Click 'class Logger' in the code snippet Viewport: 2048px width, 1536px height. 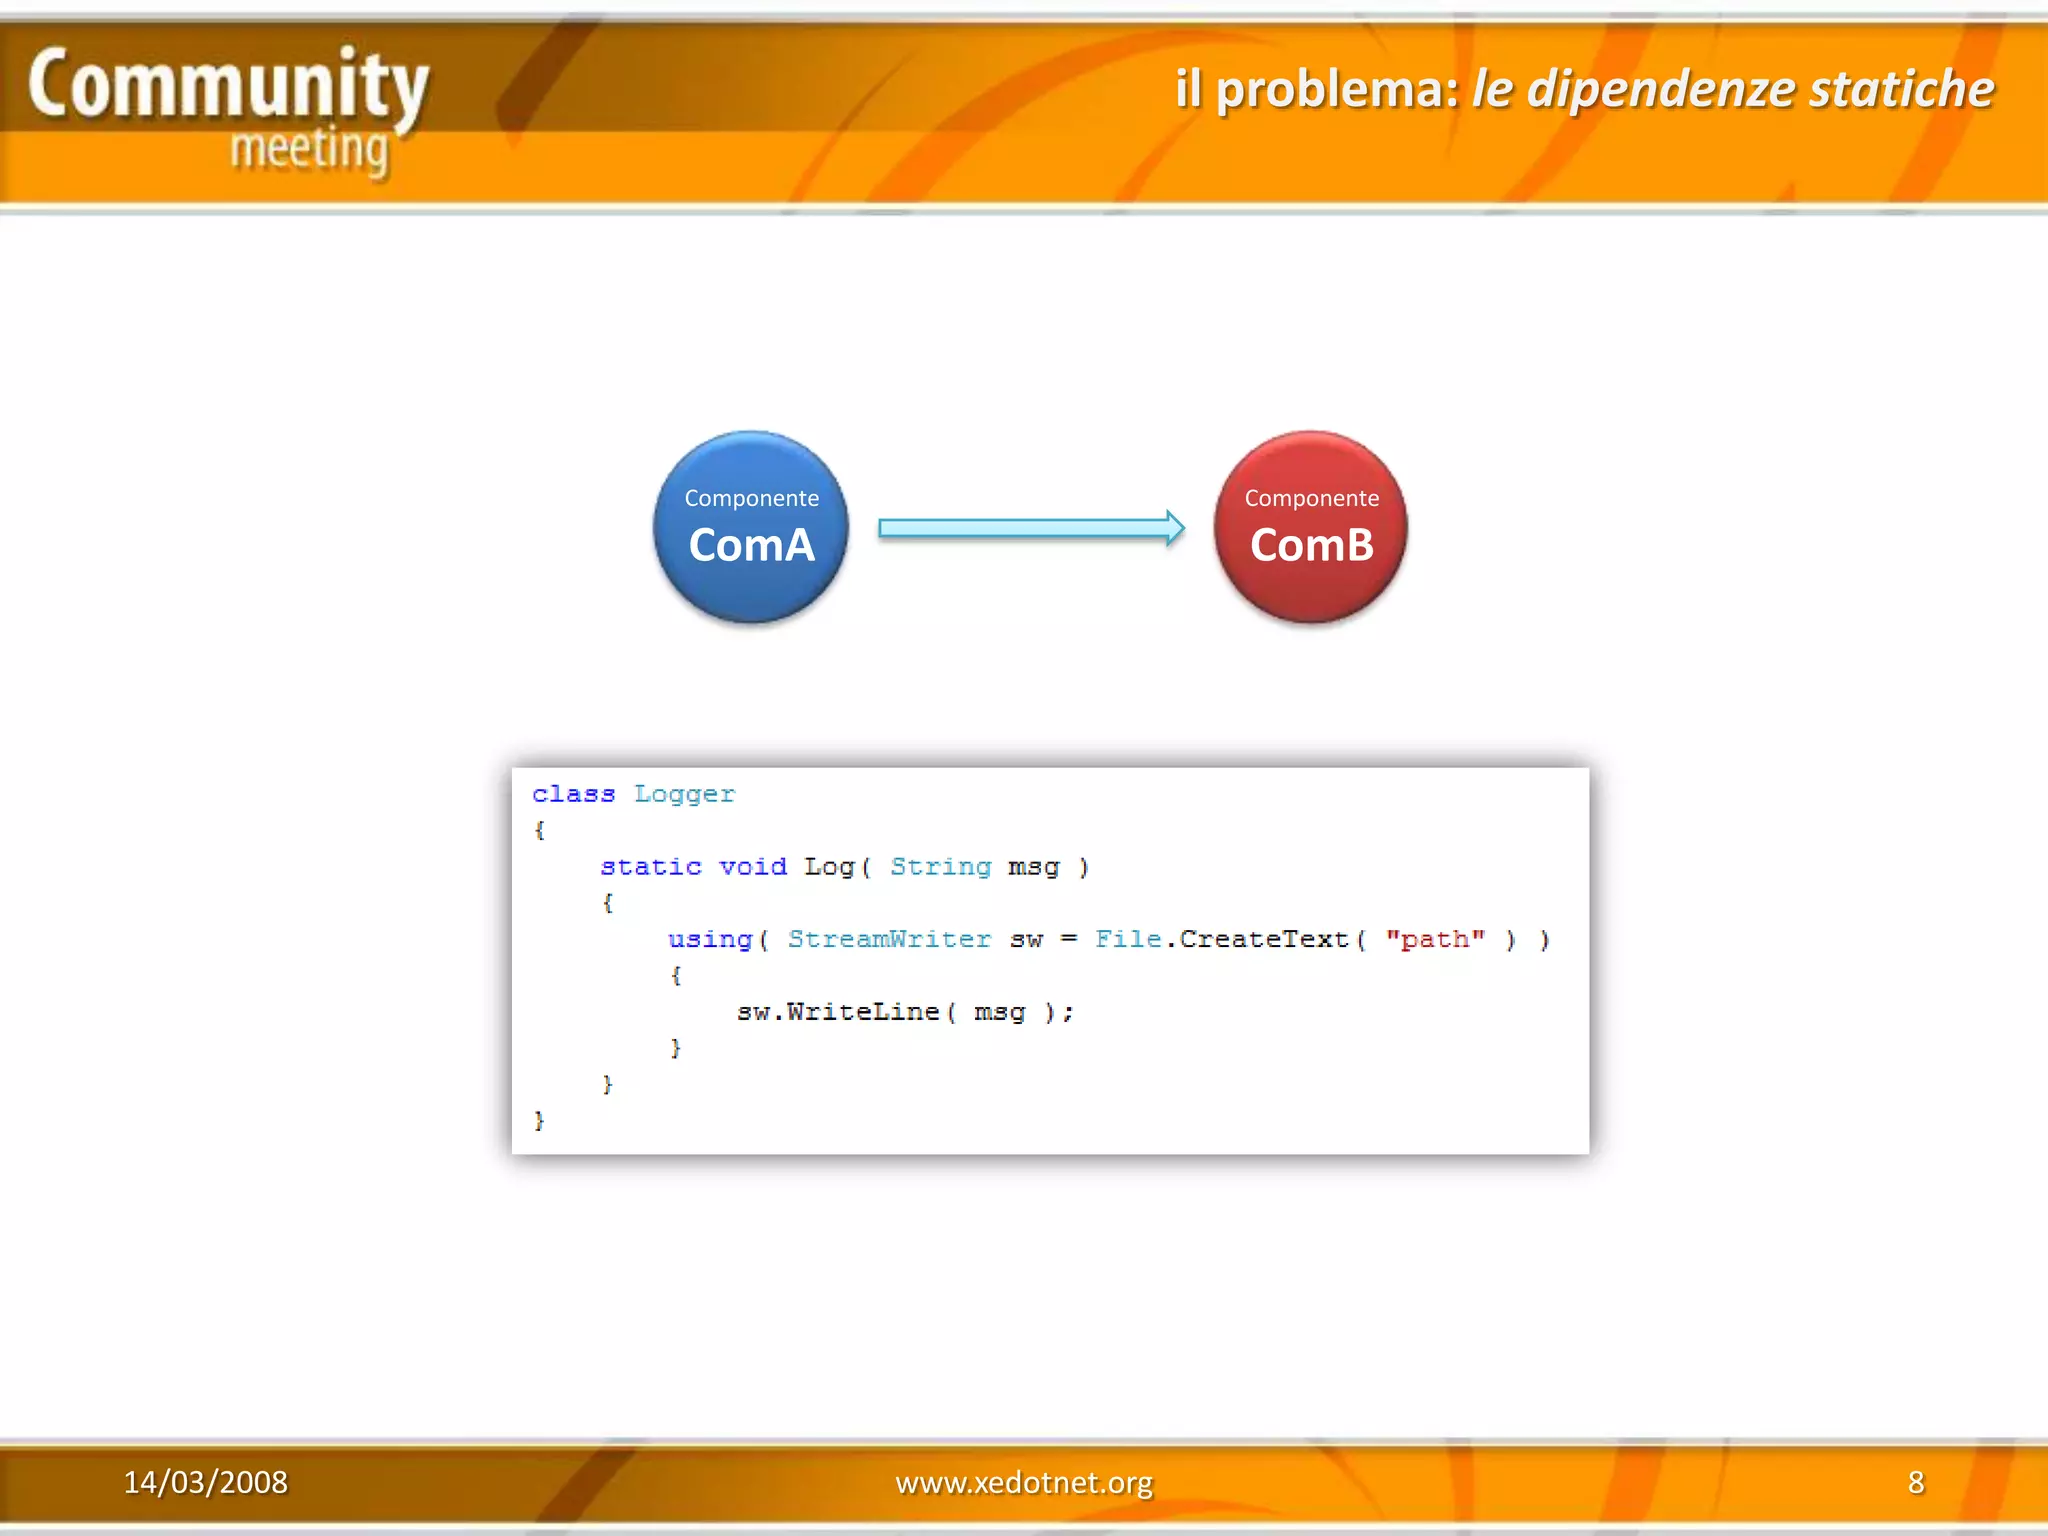click(x=633, y=794)
